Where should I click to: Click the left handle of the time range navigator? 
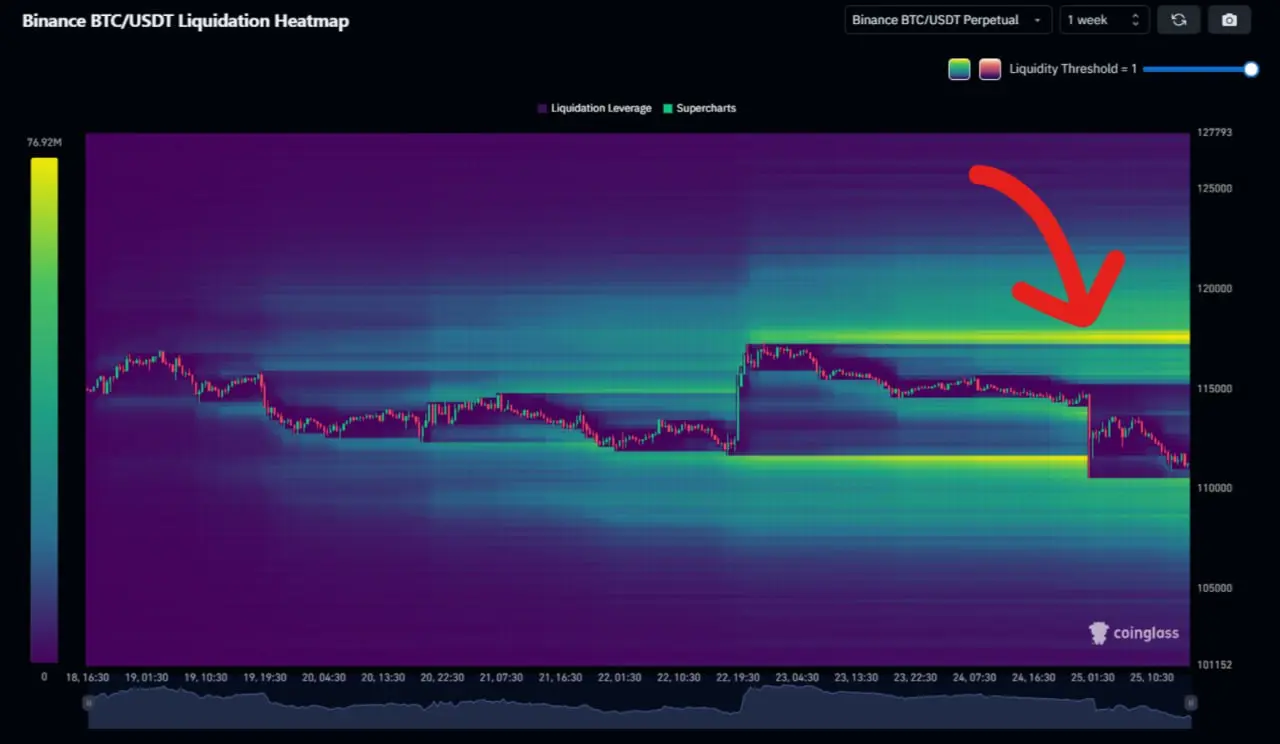point(88,703)
